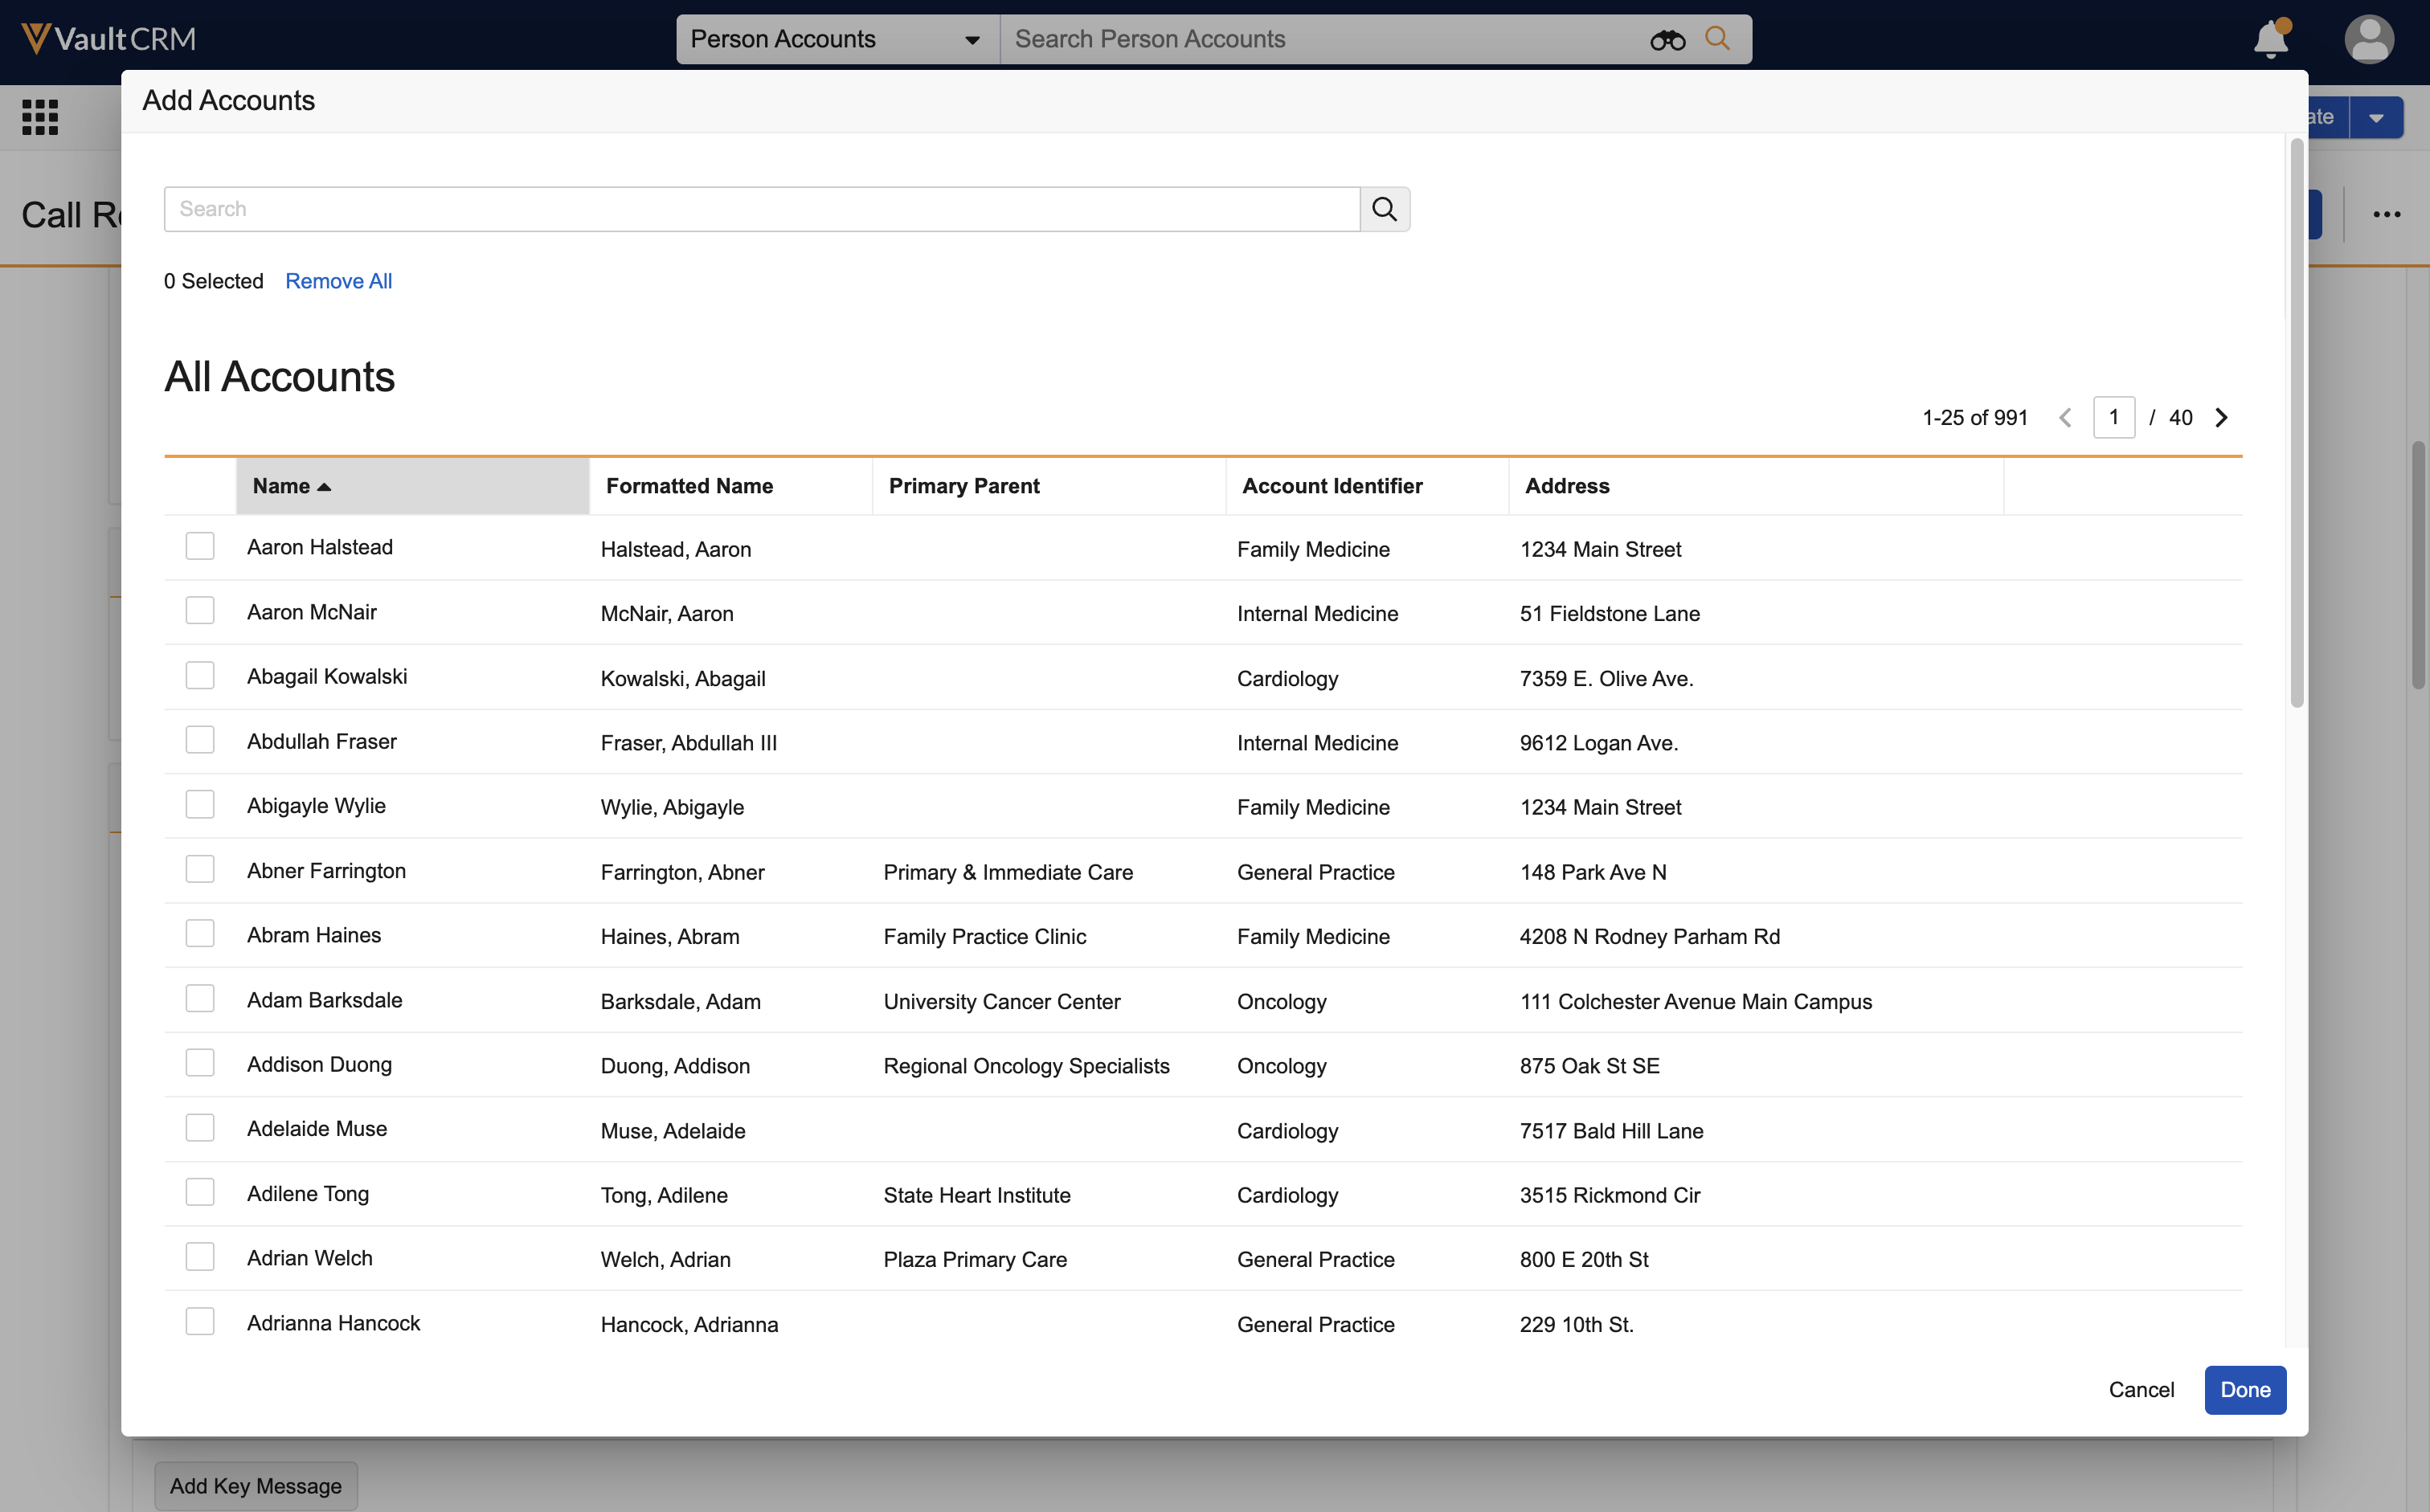Open the app launcher grid icon
This screenshot has width=2430, height=1512.
(x=40, y=117)
